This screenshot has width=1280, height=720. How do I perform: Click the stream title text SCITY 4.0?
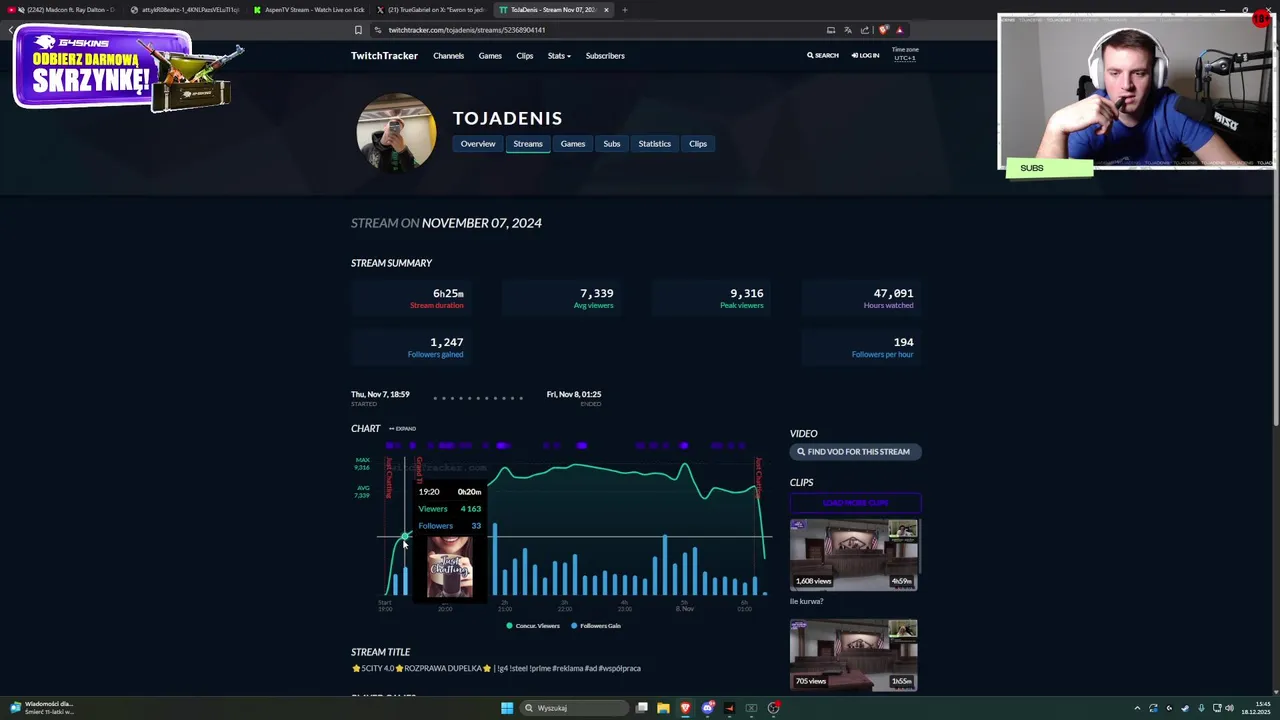tap(496, 668)
